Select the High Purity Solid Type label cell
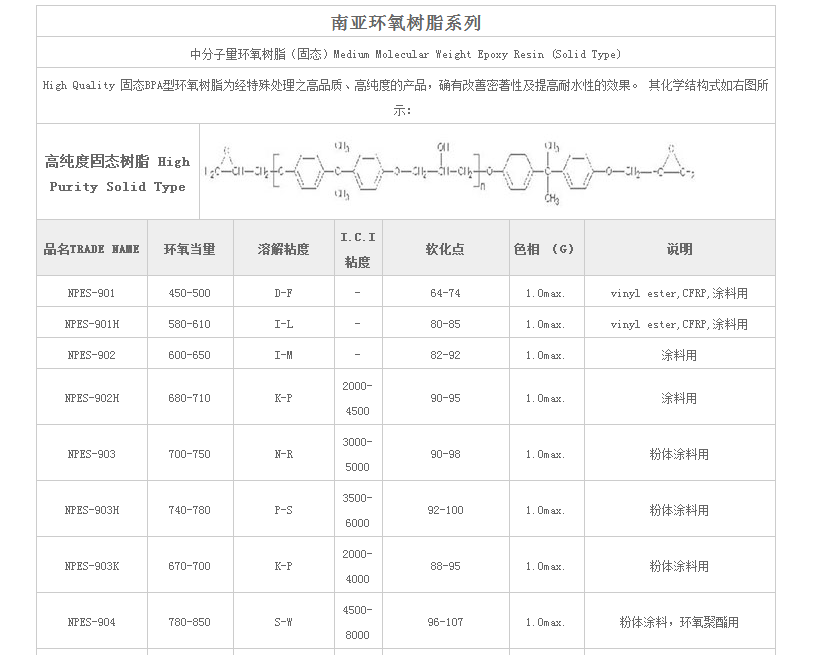 [x=118, y=173]
